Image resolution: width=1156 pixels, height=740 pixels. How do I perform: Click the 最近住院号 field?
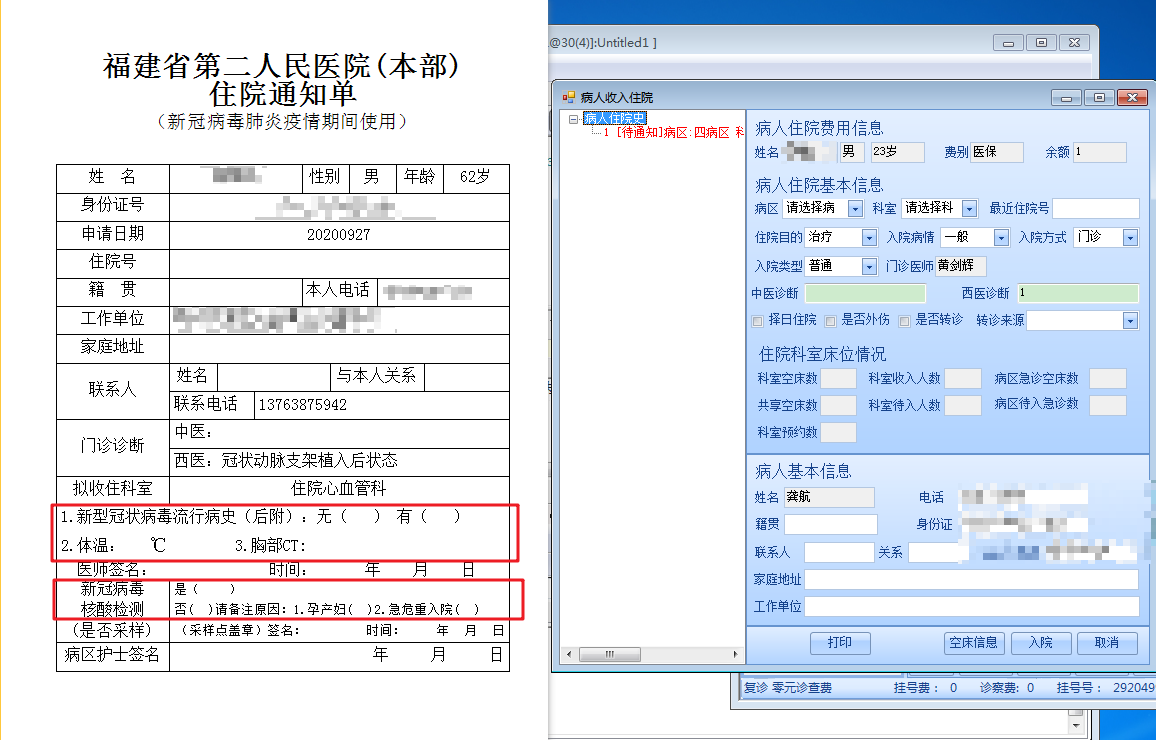click(1096, 209)
